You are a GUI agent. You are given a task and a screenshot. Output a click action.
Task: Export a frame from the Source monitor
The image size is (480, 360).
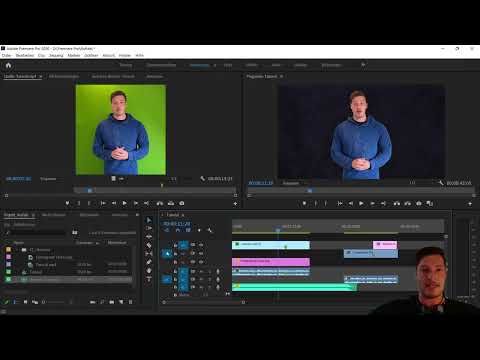point(182,203)
